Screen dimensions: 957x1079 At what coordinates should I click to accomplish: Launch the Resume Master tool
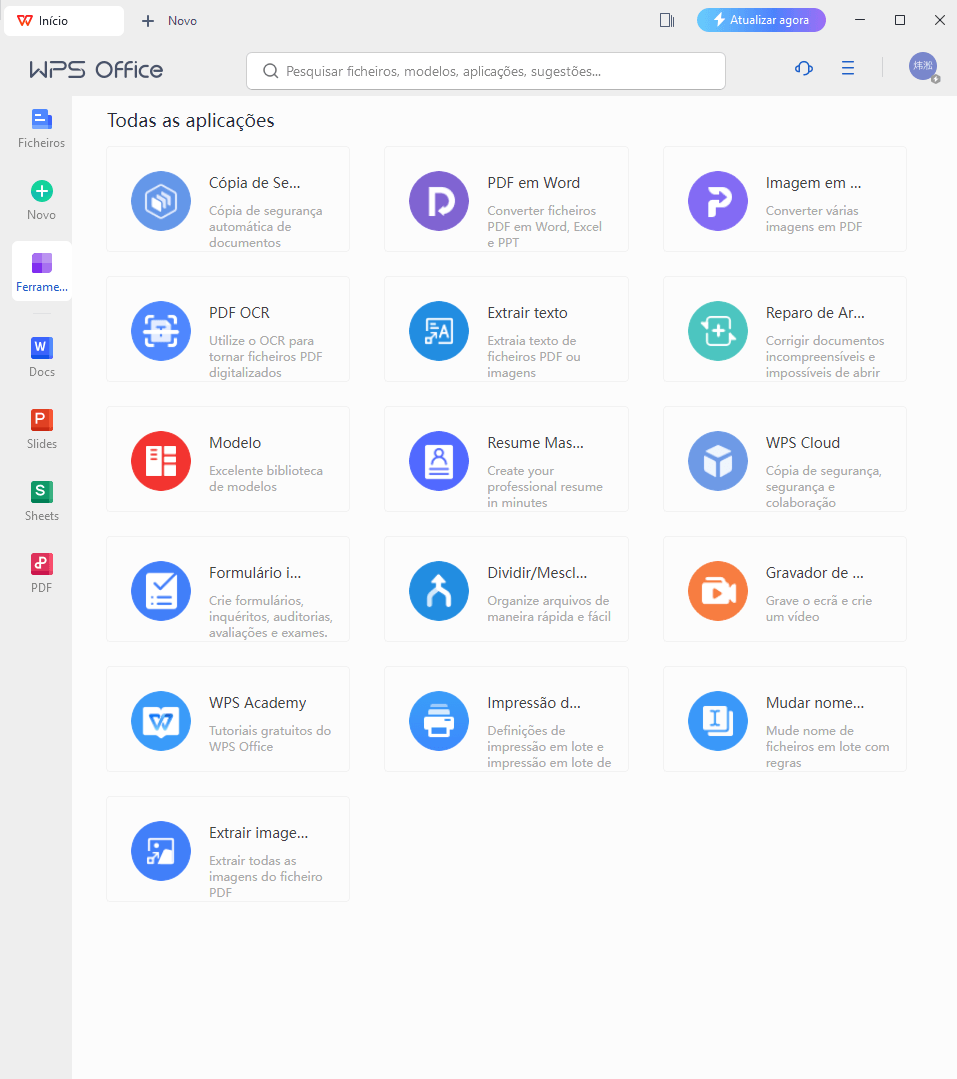point(505,459)
